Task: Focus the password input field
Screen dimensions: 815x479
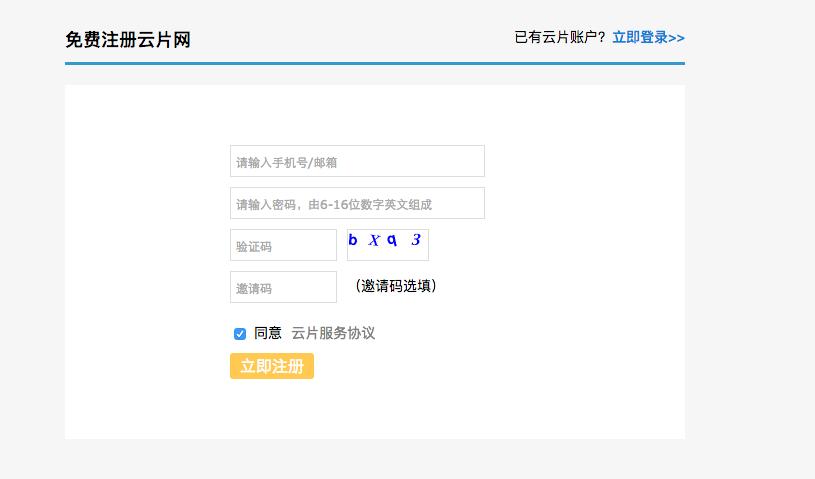Action: pyautogui.click(x=357, y=203)
